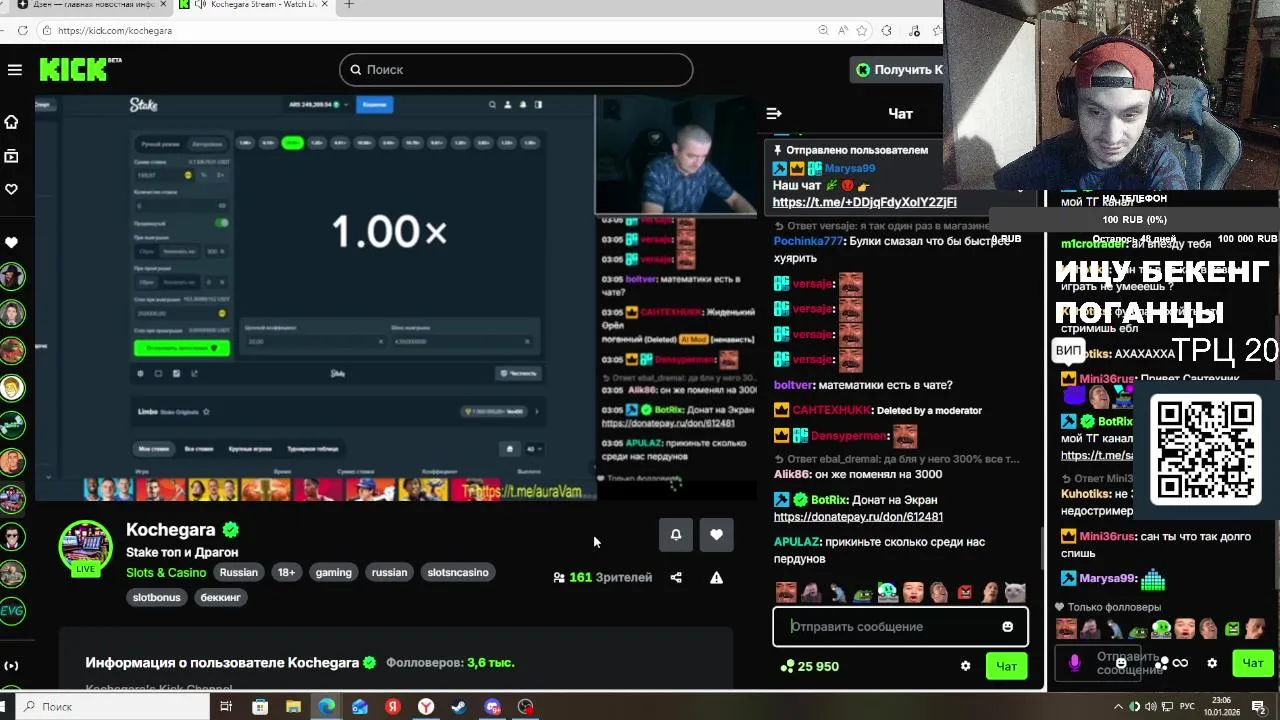Image resolution: width=1280 pixels, height=720 pixels.
Task: Toggle microphone icon in overlay chat
Action: [x=1075, y=663]
